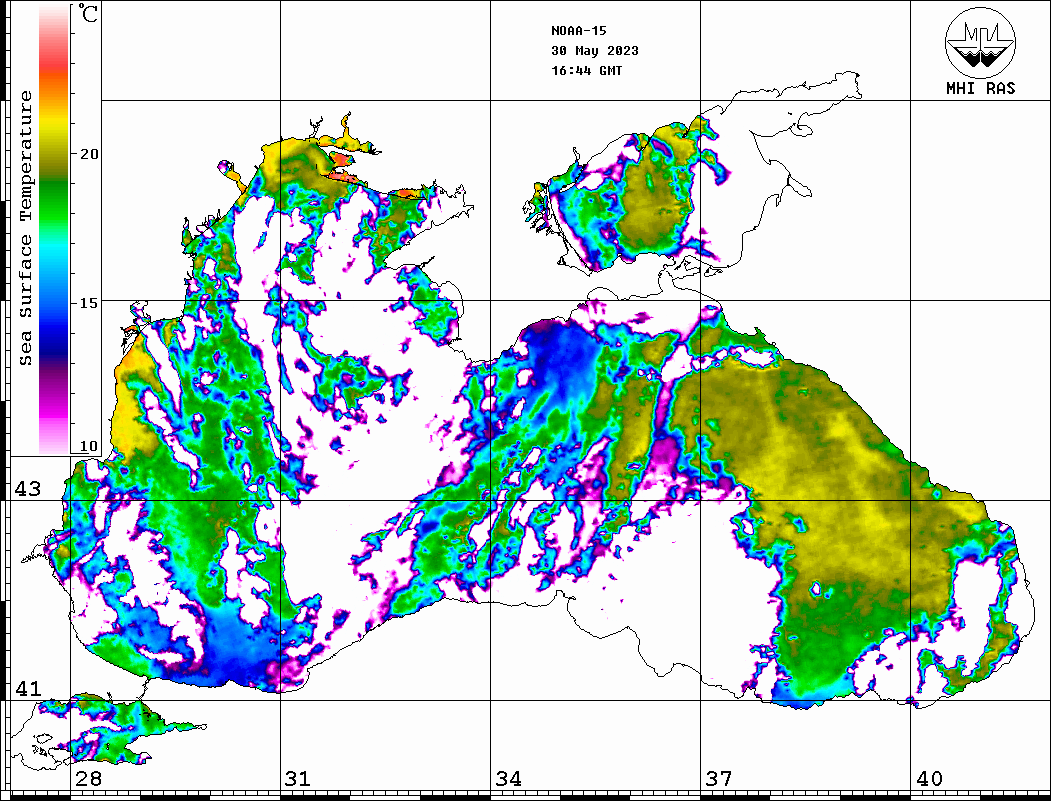Click the temperature color scale bar
Viewport: 1051px width, 801px height.
tap(54, 229)
